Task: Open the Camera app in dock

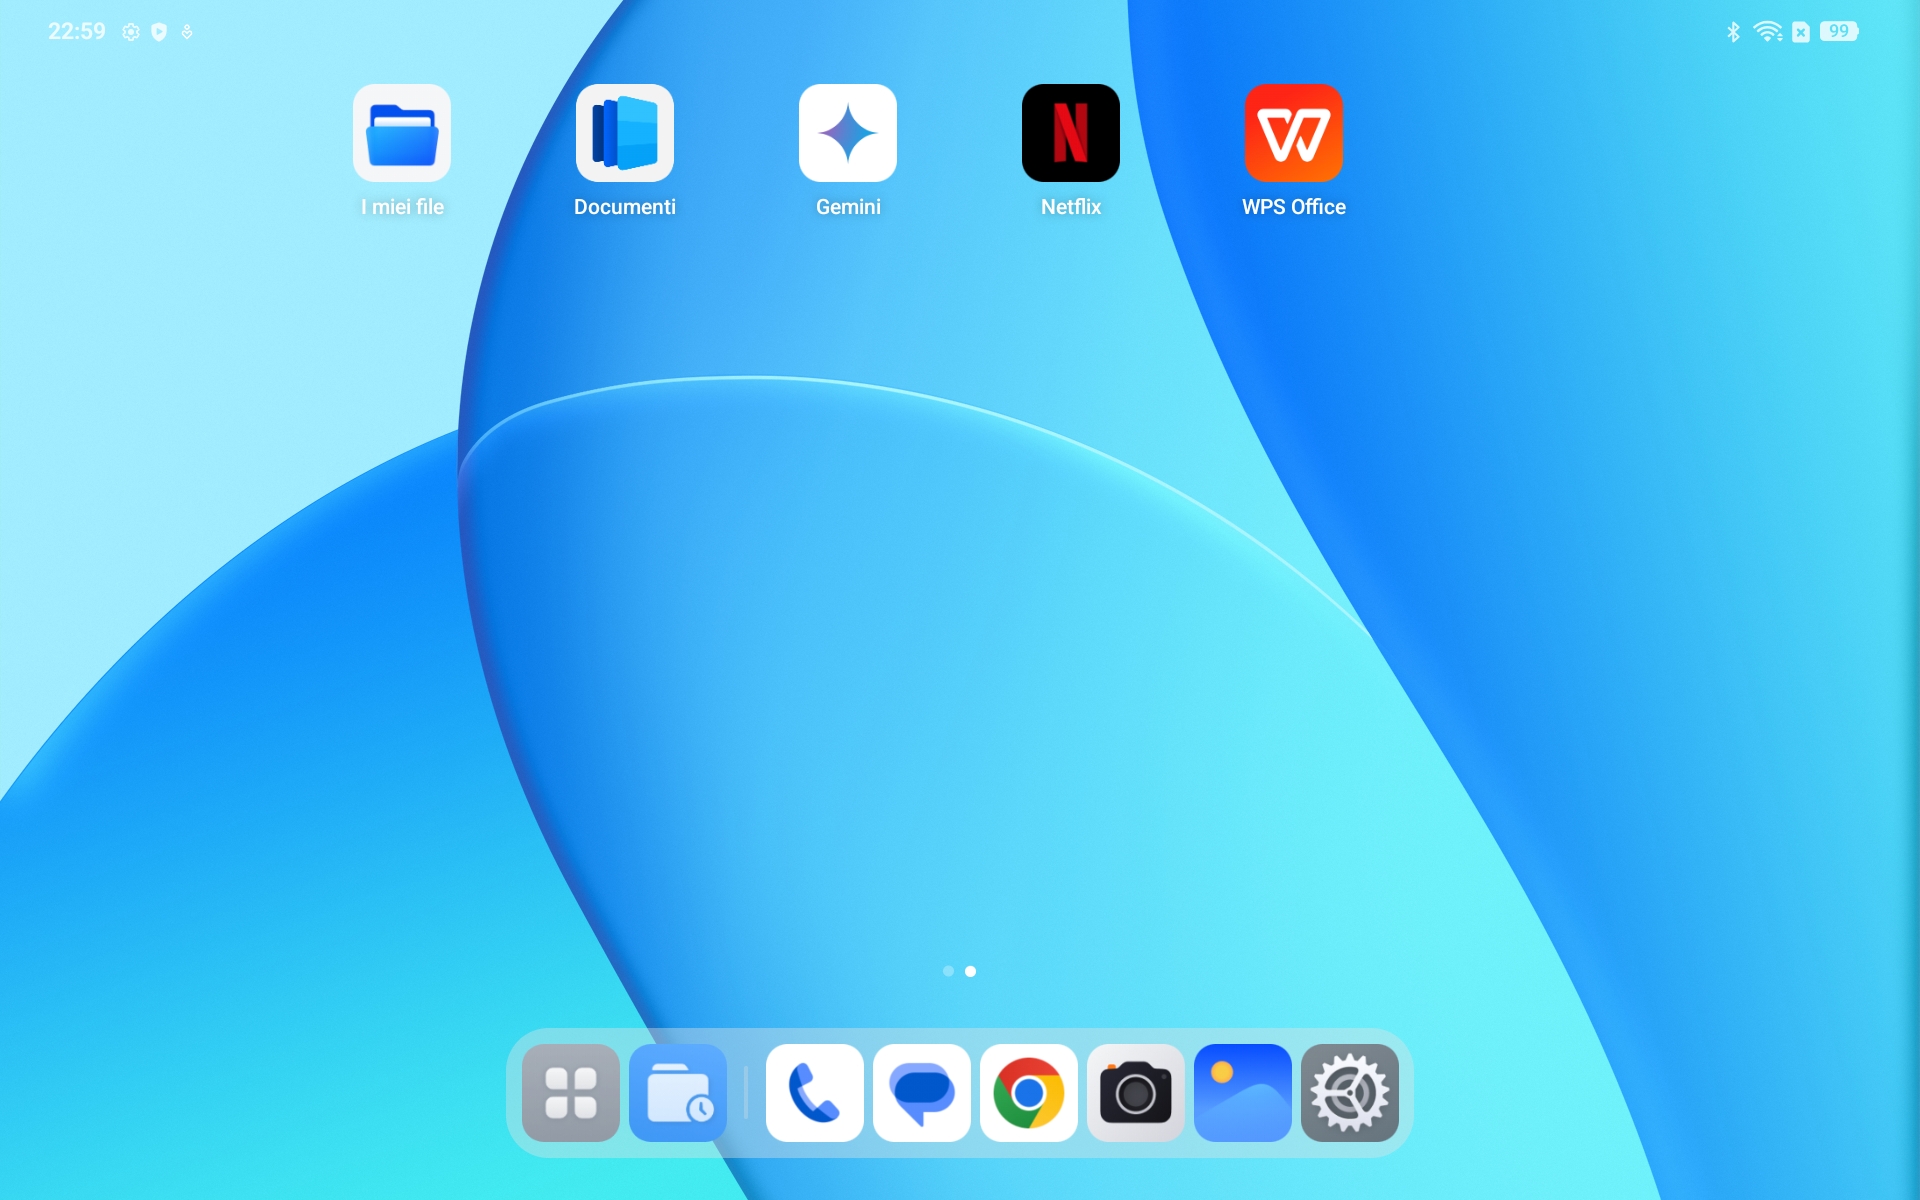Action: pos(1136,1093)
